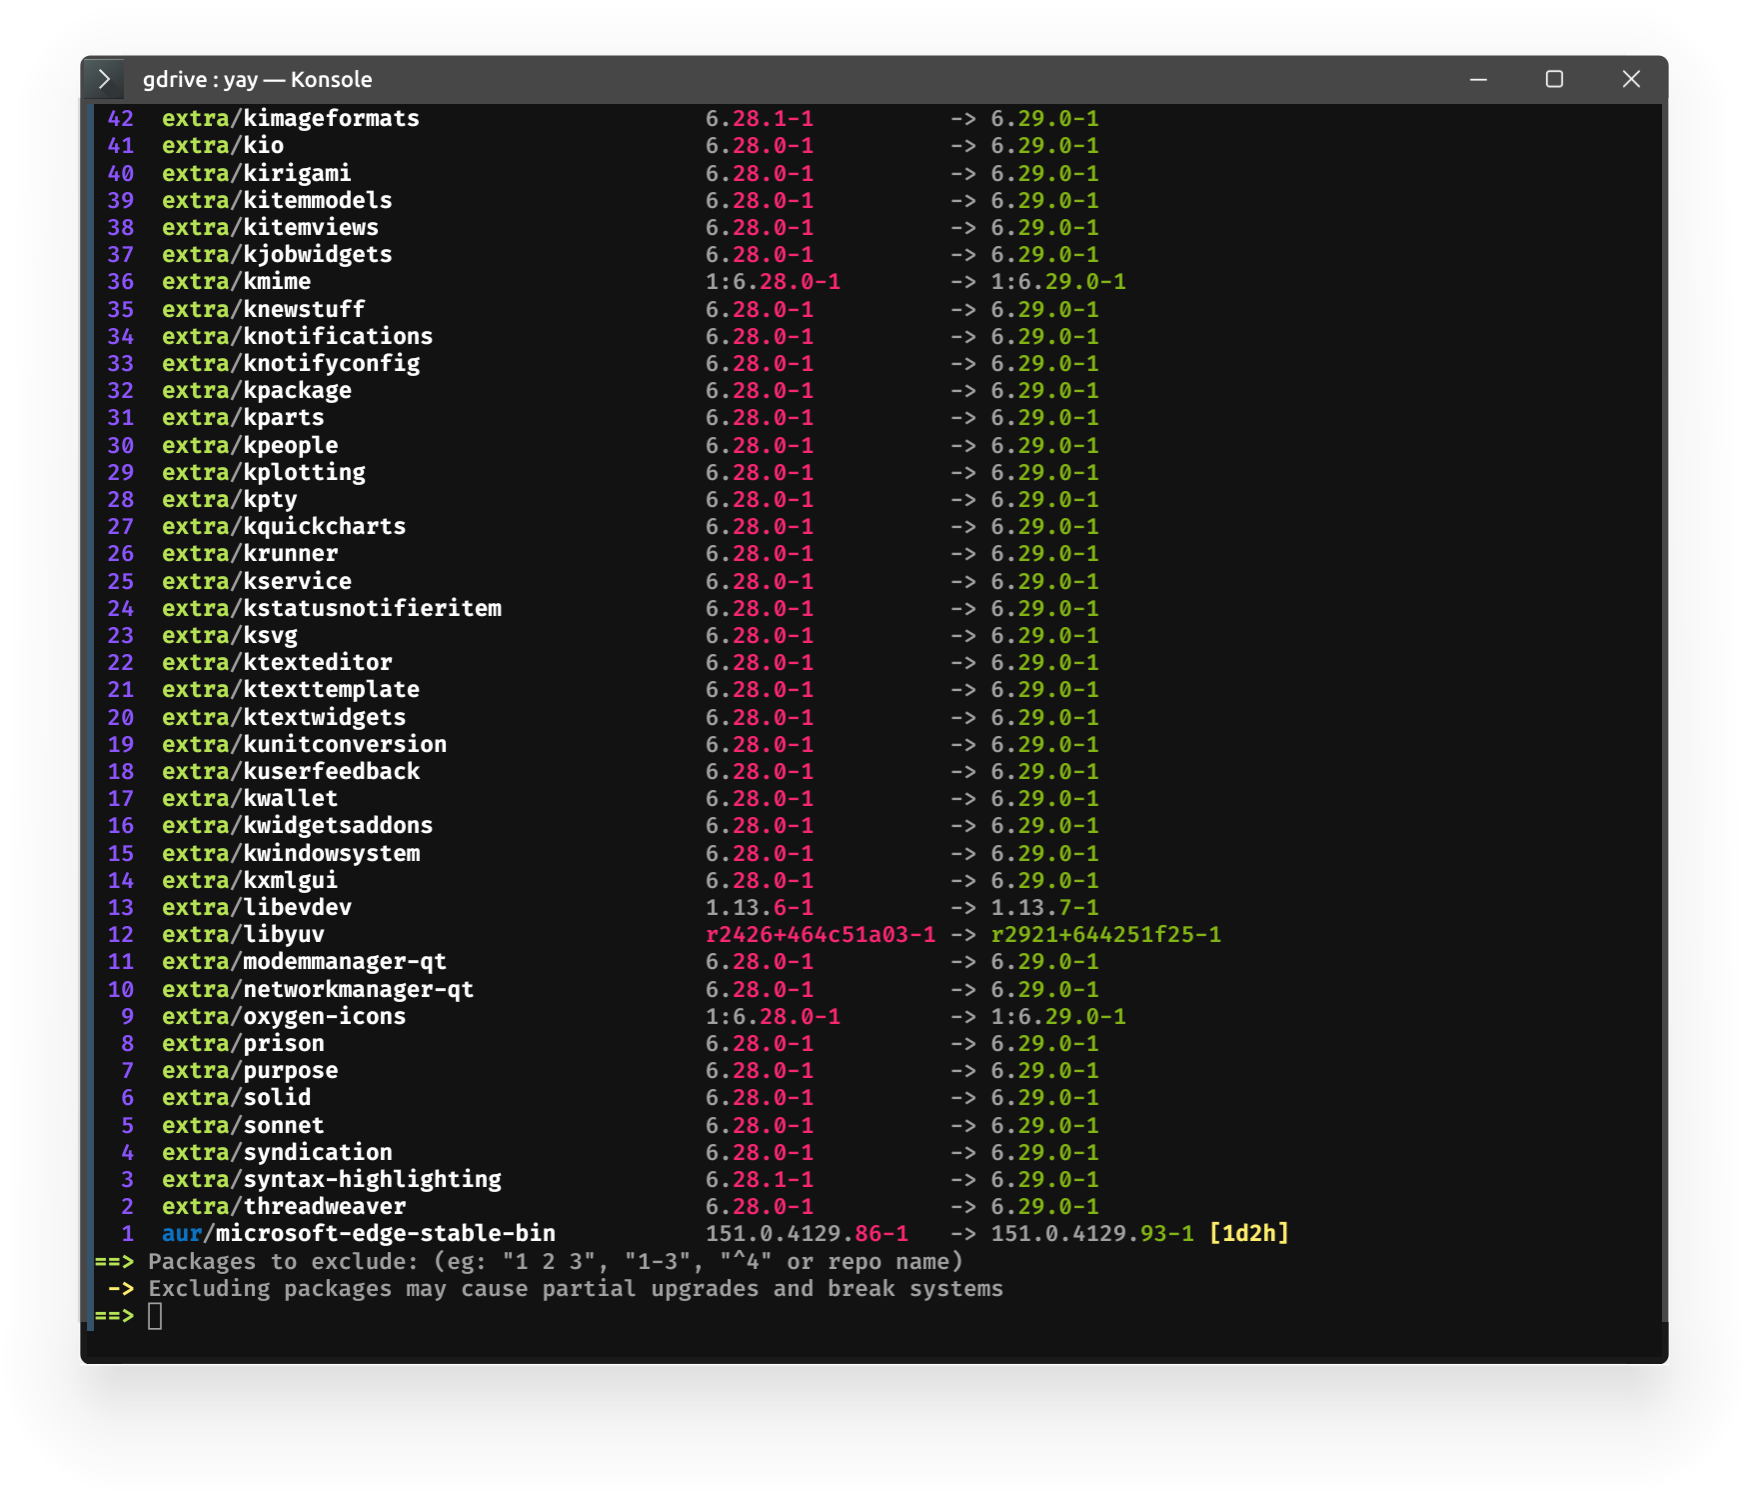Select the text 'extra/kparts'

pyautogui.click(x=243, y=418)
